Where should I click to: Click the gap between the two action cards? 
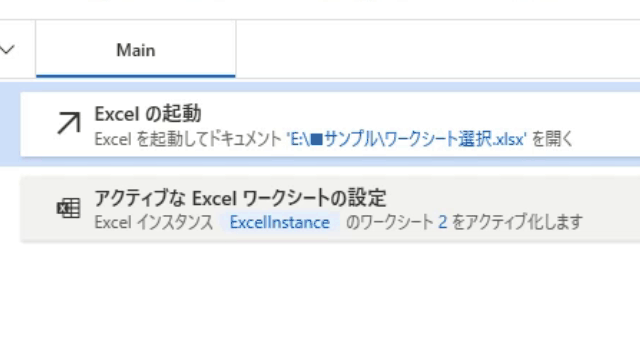[320, 171]
